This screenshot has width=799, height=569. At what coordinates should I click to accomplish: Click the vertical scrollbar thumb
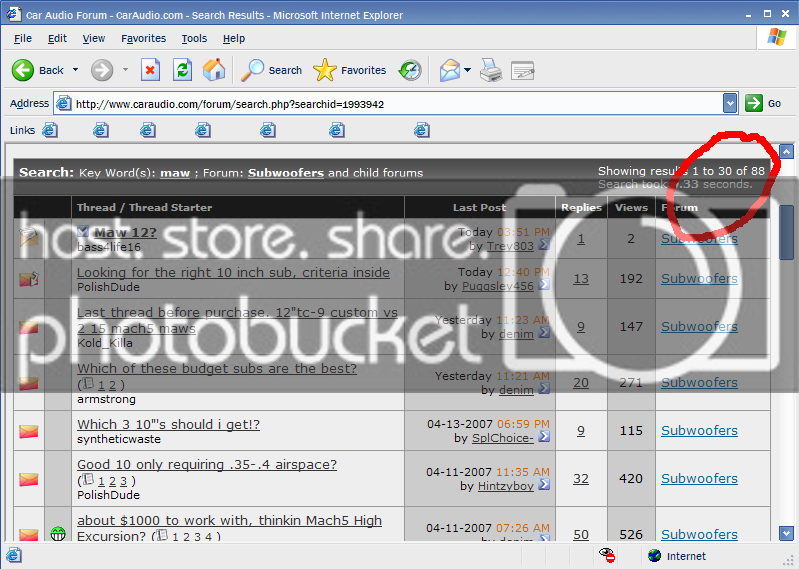click(787, 233)
